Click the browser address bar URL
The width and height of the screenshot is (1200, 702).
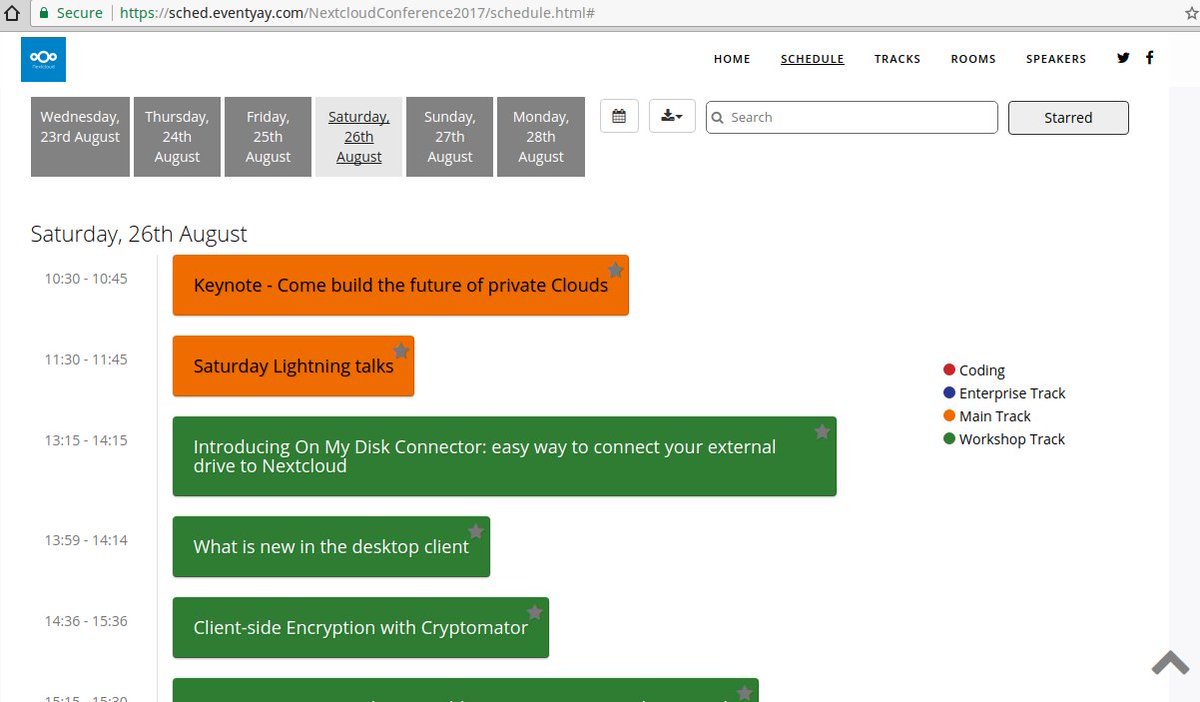point(357,13)
